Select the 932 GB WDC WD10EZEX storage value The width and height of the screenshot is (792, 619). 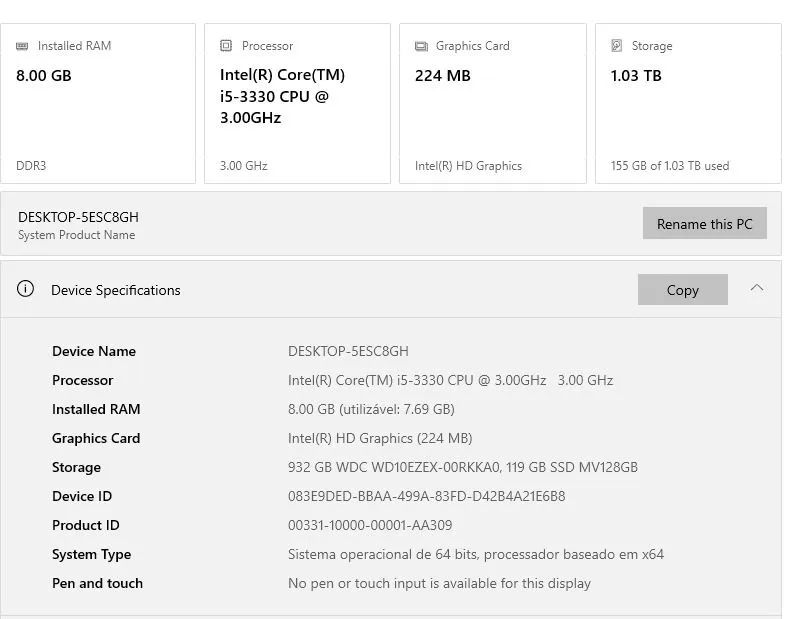click(463, 467)
